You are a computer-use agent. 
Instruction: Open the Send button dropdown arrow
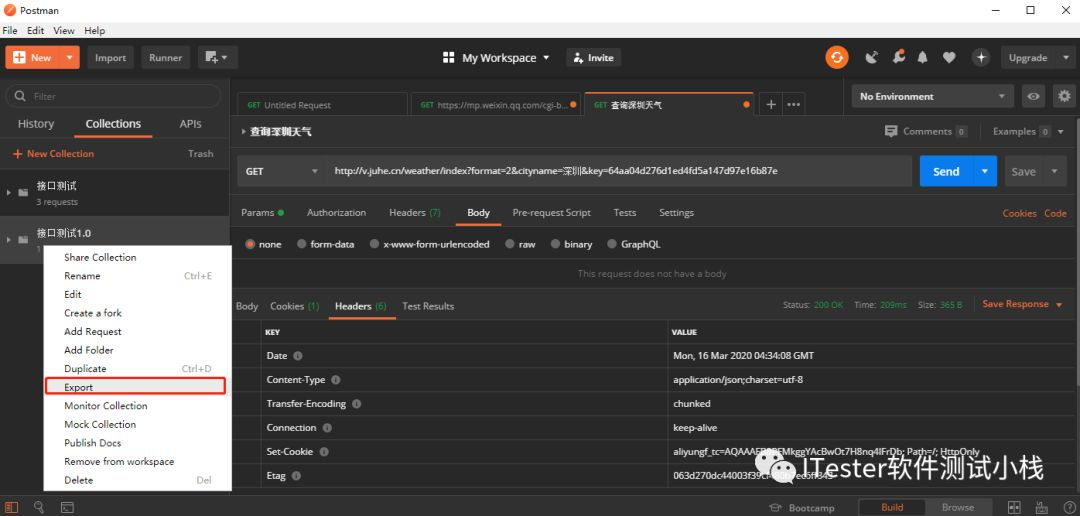point(985,171)
